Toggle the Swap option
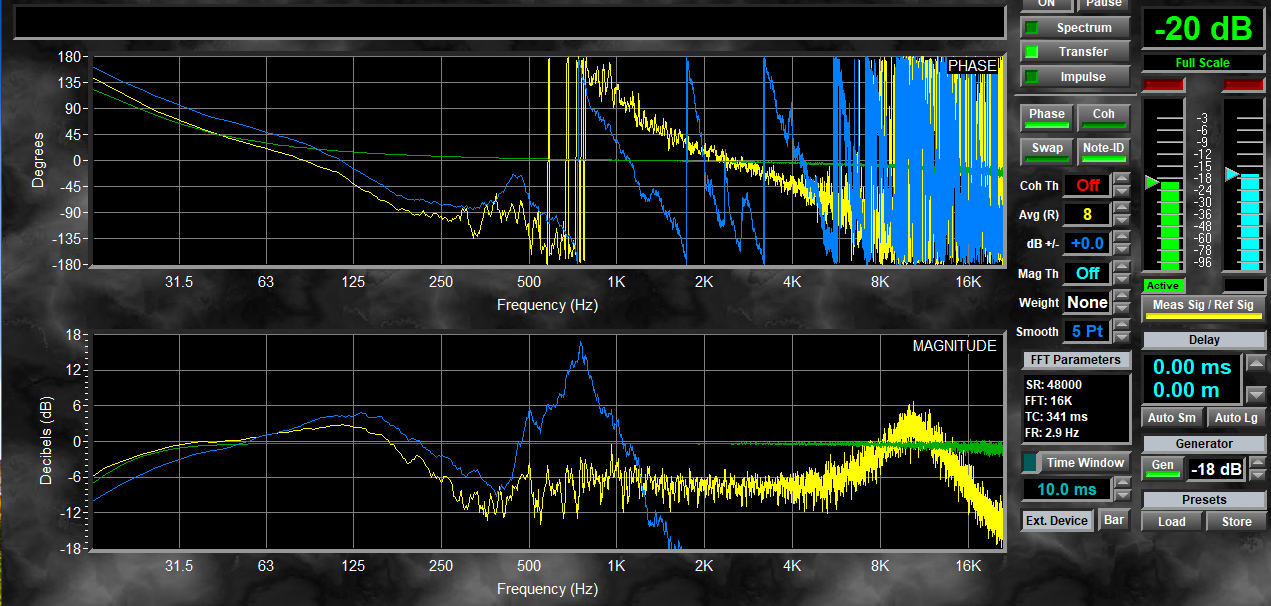1271x606 pixels. (1046, 151)
